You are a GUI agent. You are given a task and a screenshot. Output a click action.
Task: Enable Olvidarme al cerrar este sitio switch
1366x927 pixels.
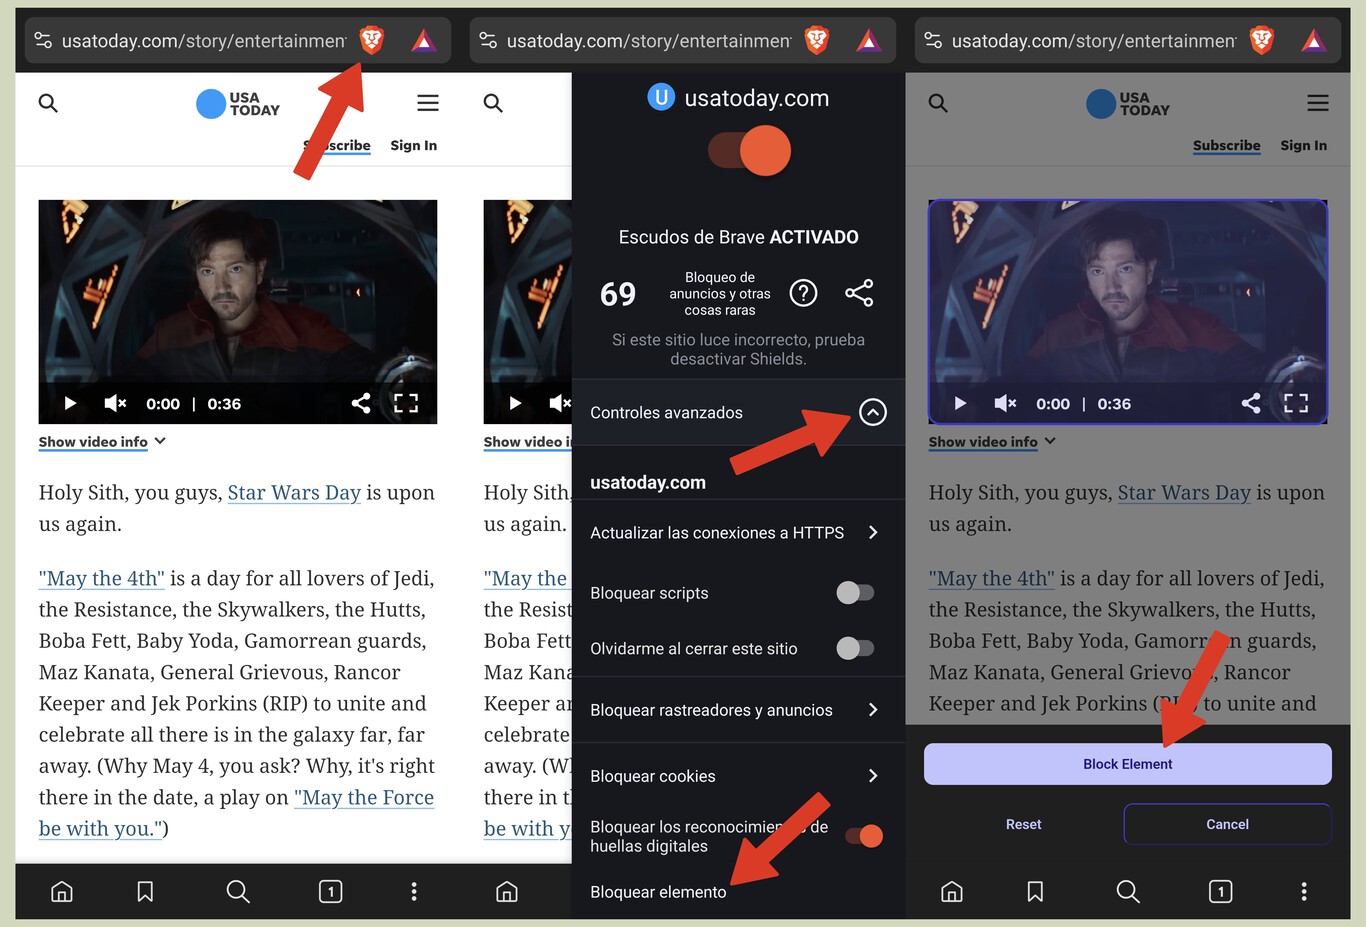pos(855,649)
